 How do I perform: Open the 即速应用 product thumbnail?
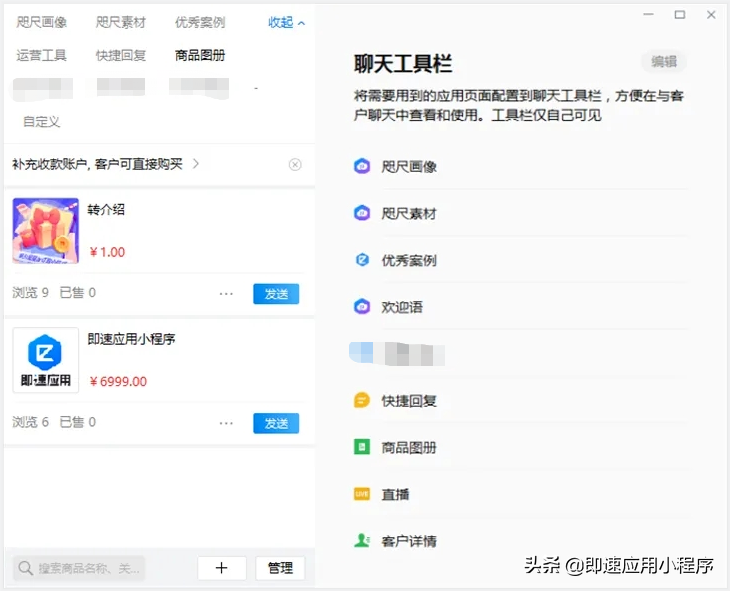45,360
